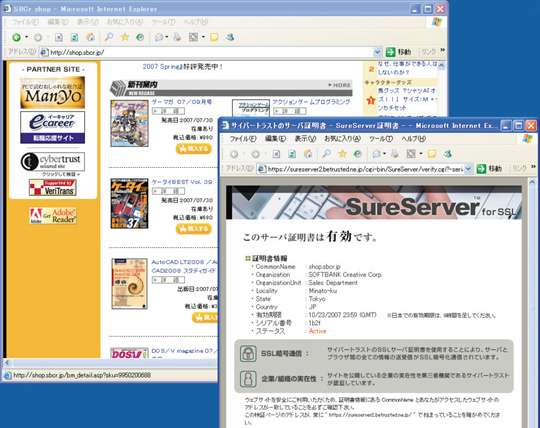Expand address dropdown in SureServer window
Screen dimensions: 540x428
point(468,169)
